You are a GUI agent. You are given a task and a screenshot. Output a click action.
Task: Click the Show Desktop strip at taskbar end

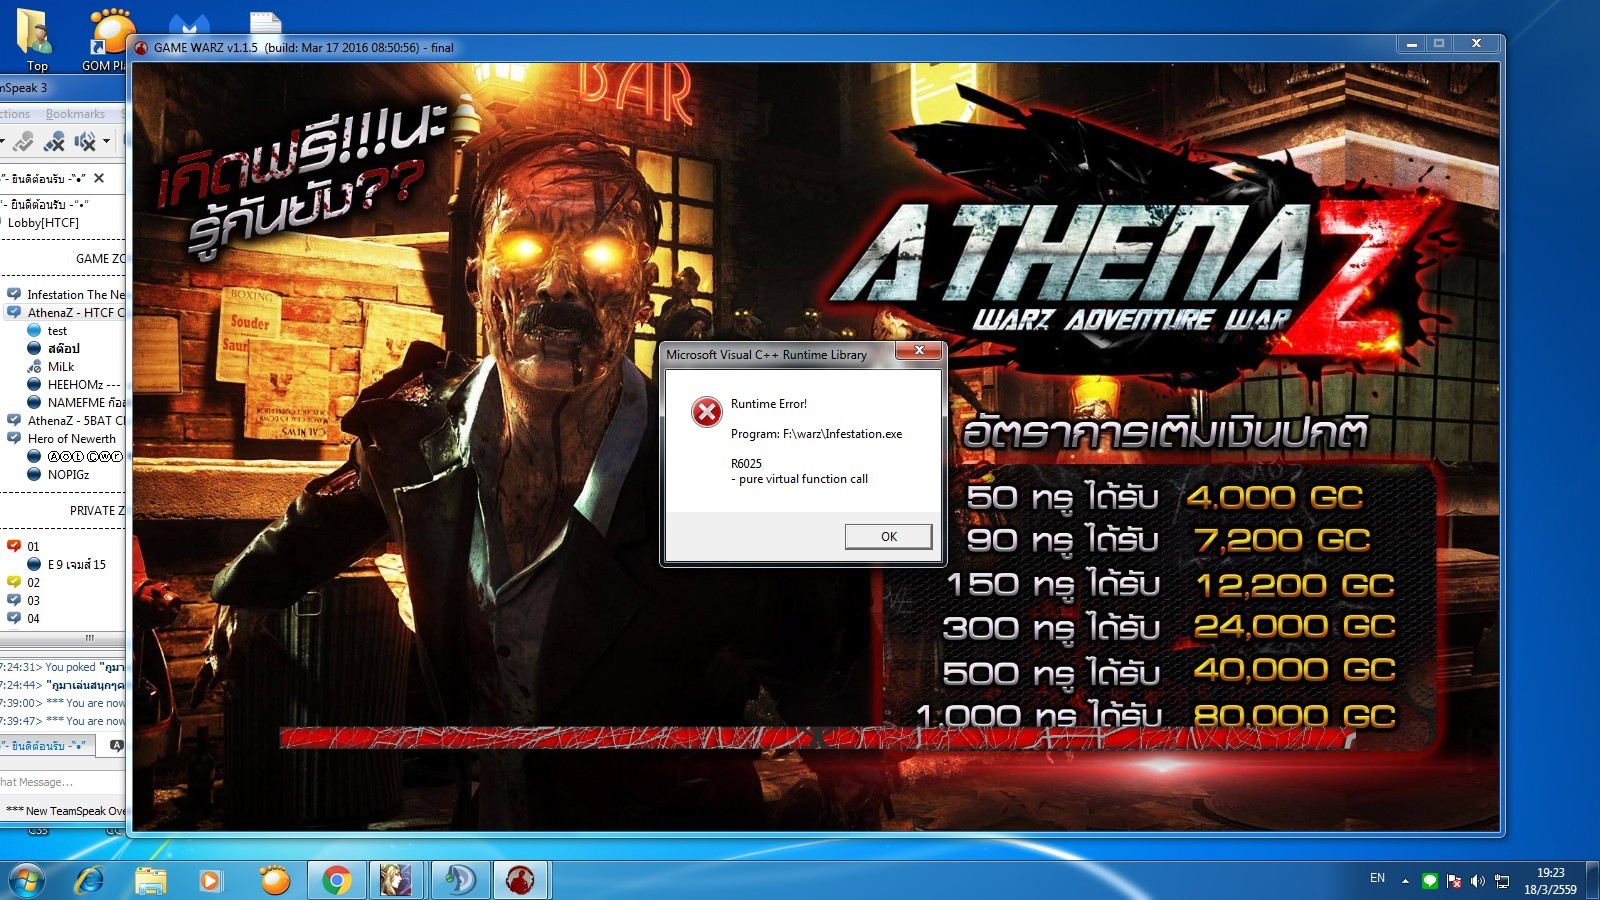point(1592,881)
